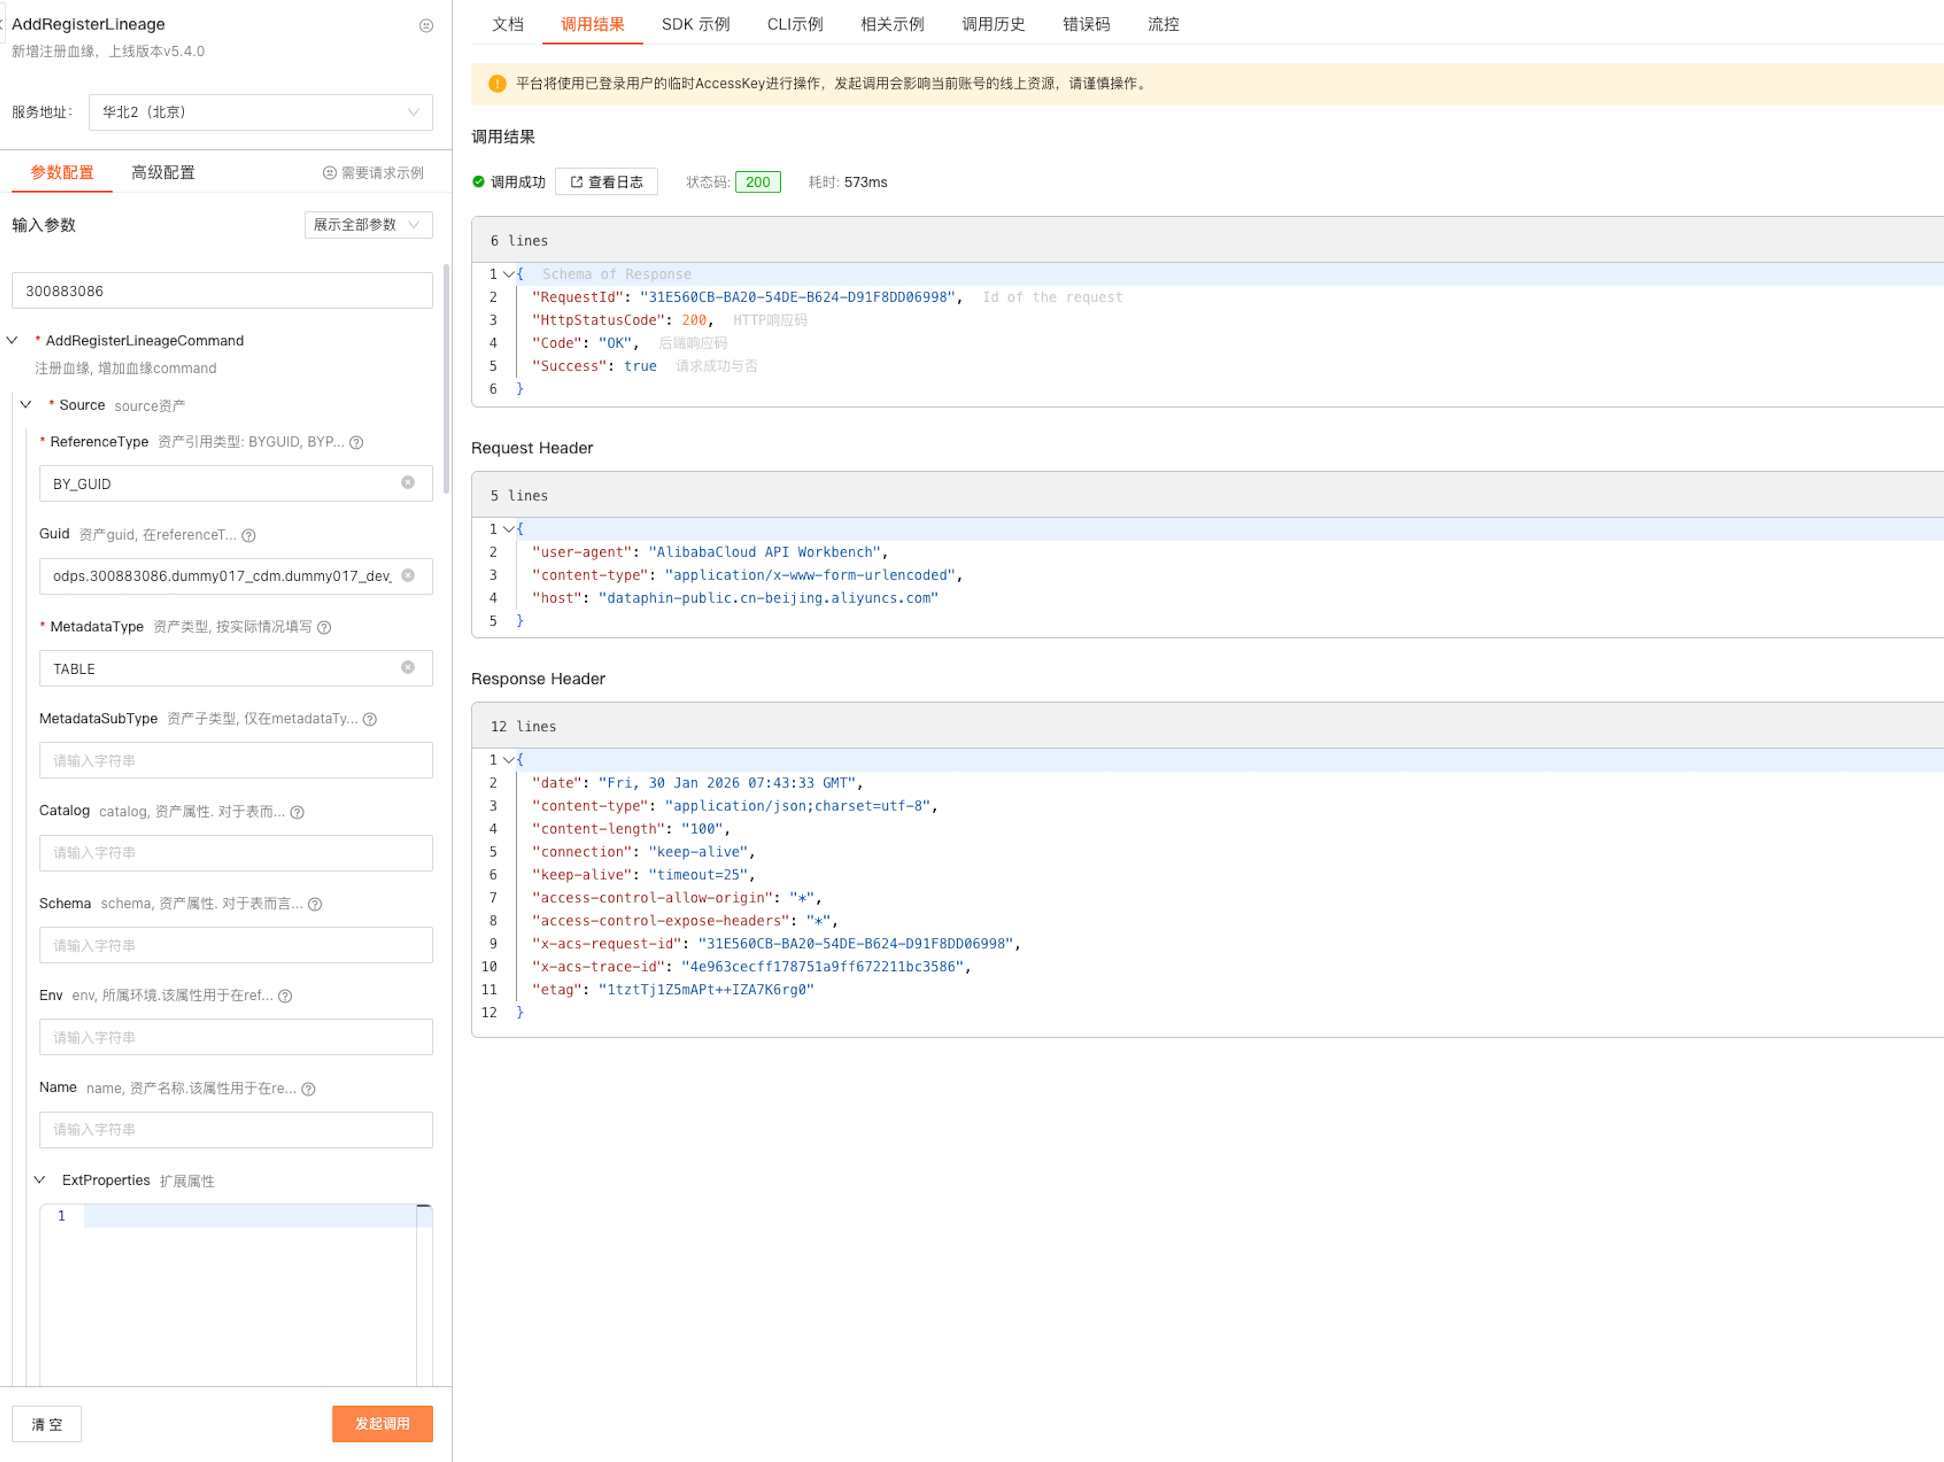Open help tooltip for Env parameter
This screenshot has height=1462, width=1944.
pos(285,996)
